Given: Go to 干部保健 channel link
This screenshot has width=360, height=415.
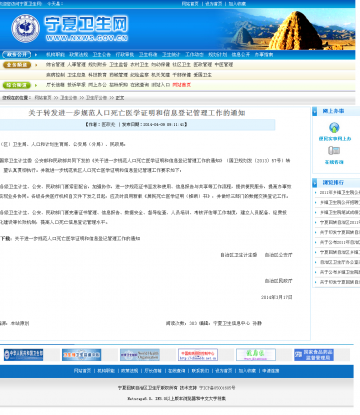Looking at the screenshot, I should (181, 75).
